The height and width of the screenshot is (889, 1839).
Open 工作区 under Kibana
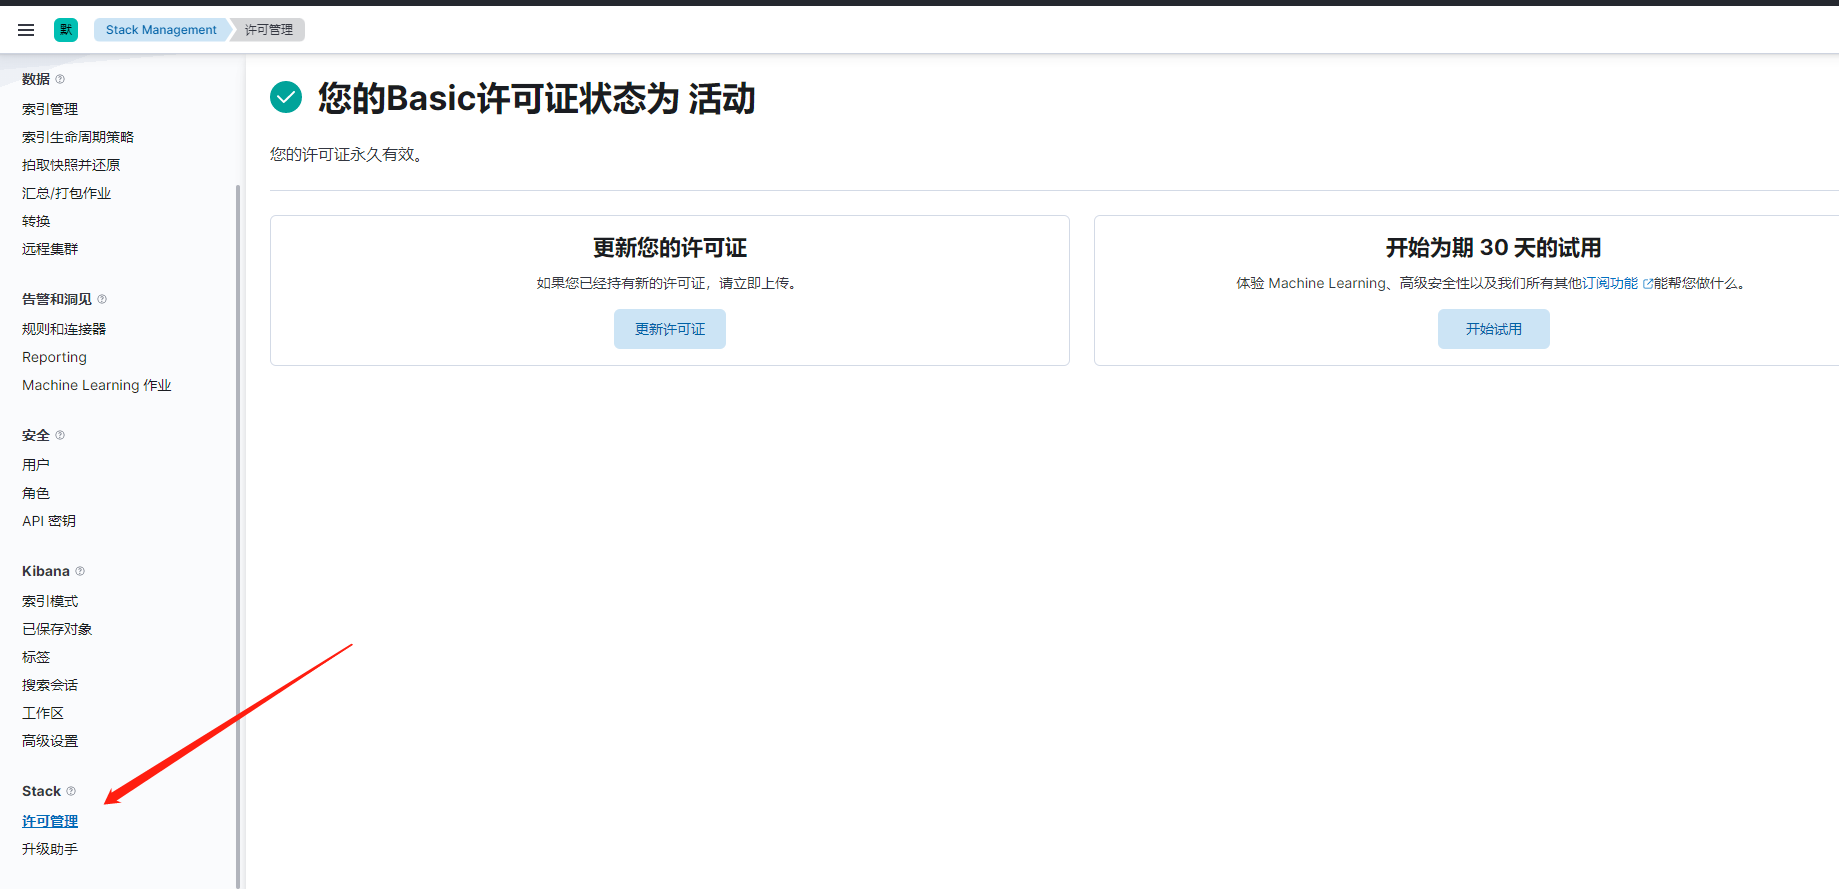pos(43,713)
